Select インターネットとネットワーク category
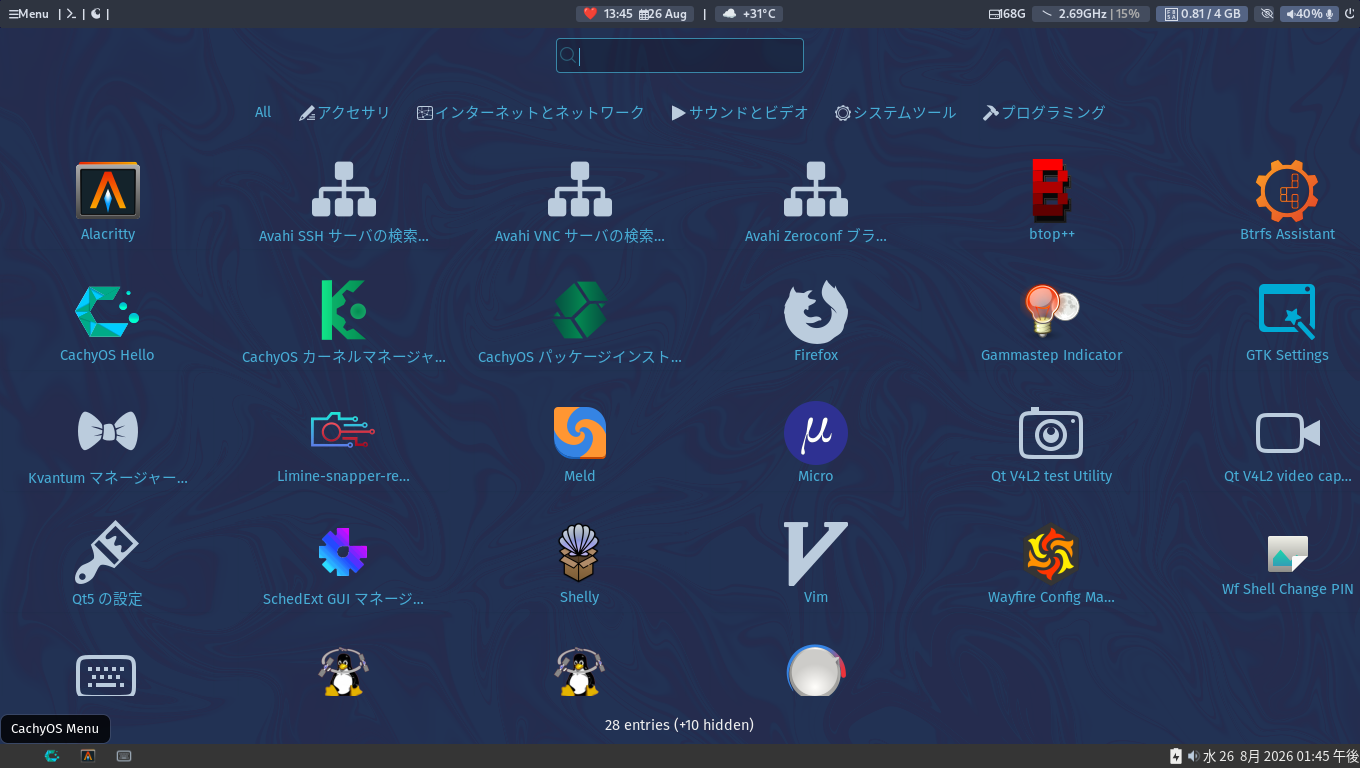Viewport: 1360px width, 768px height. coord(531,113)
